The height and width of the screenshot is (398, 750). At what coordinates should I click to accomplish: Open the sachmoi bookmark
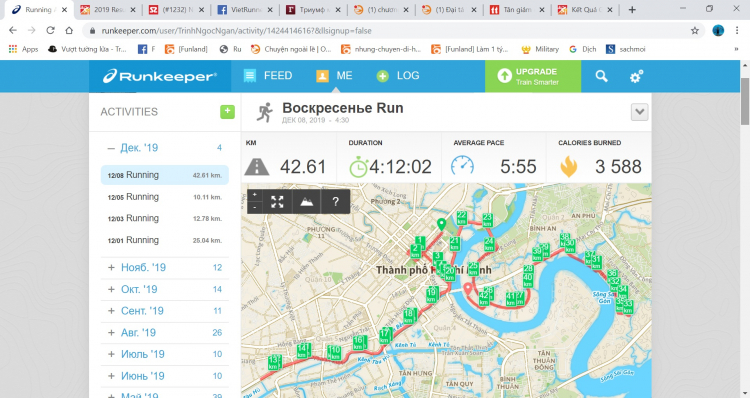click(626, 49)
